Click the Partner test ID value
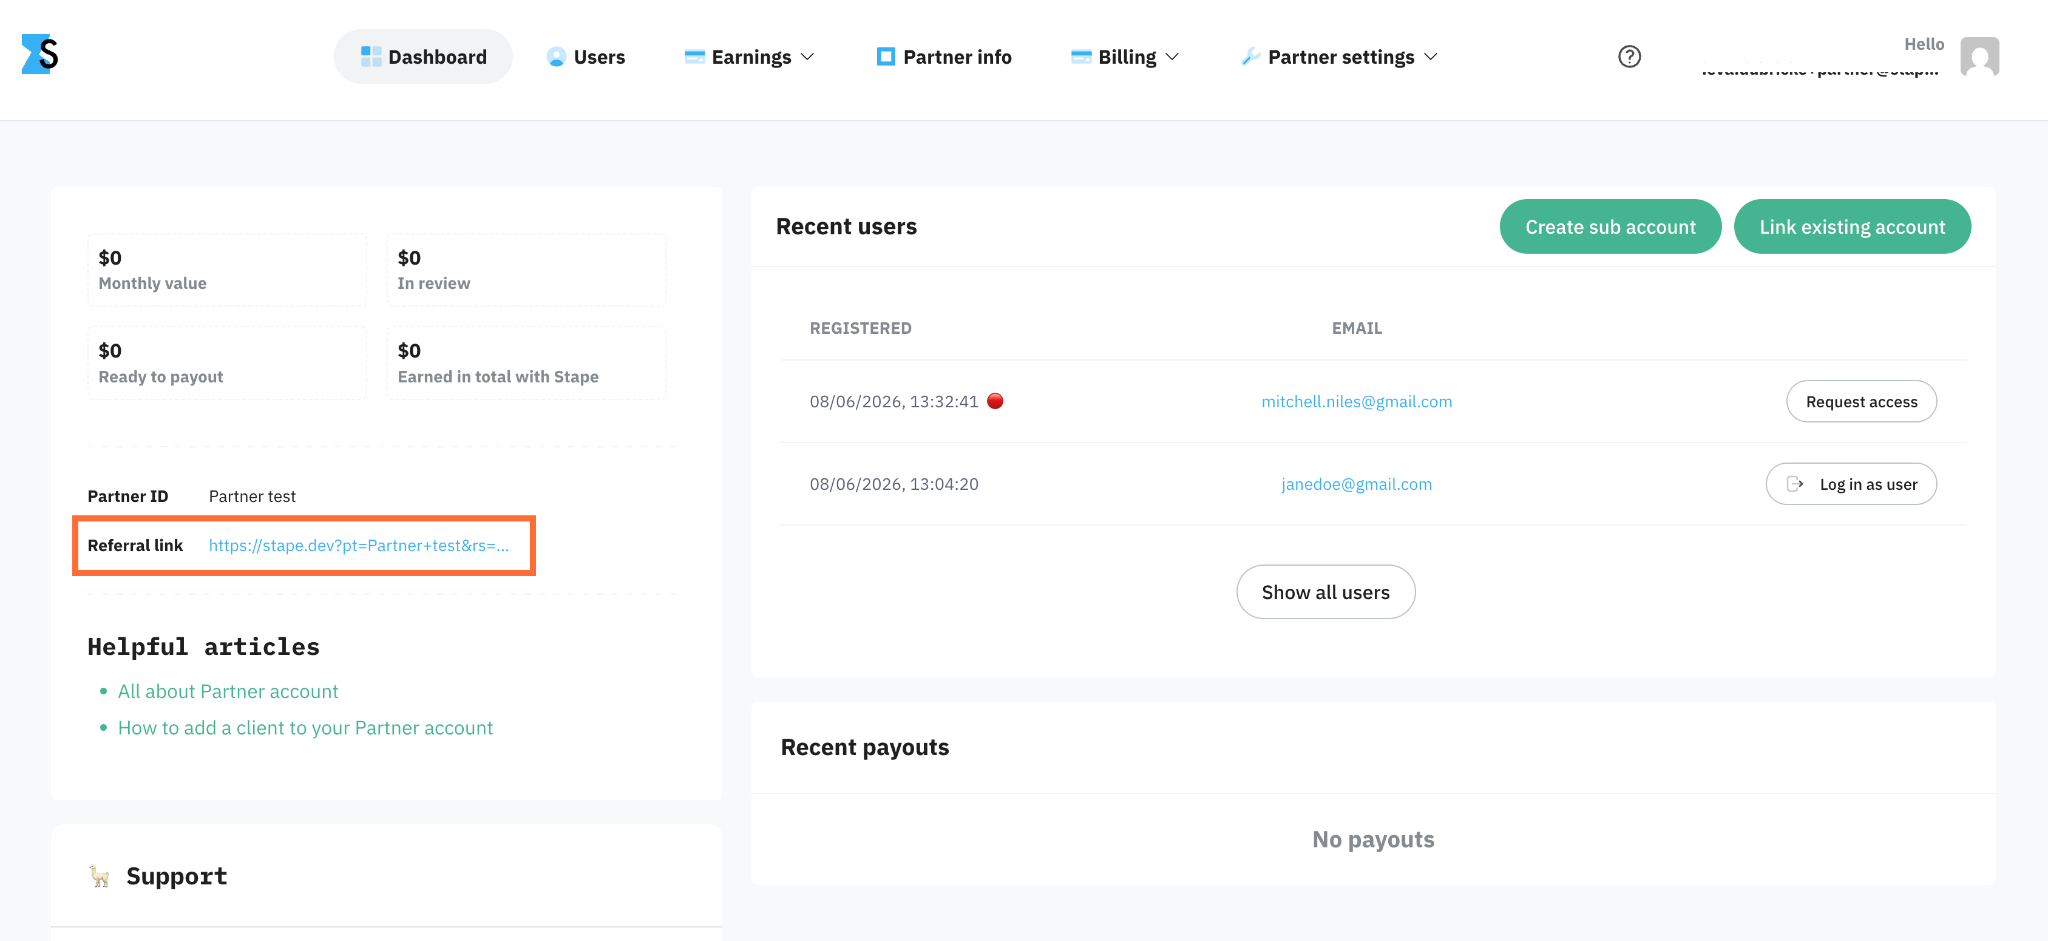Screen dimensions: 2048x941 click(x=252, y=496)
